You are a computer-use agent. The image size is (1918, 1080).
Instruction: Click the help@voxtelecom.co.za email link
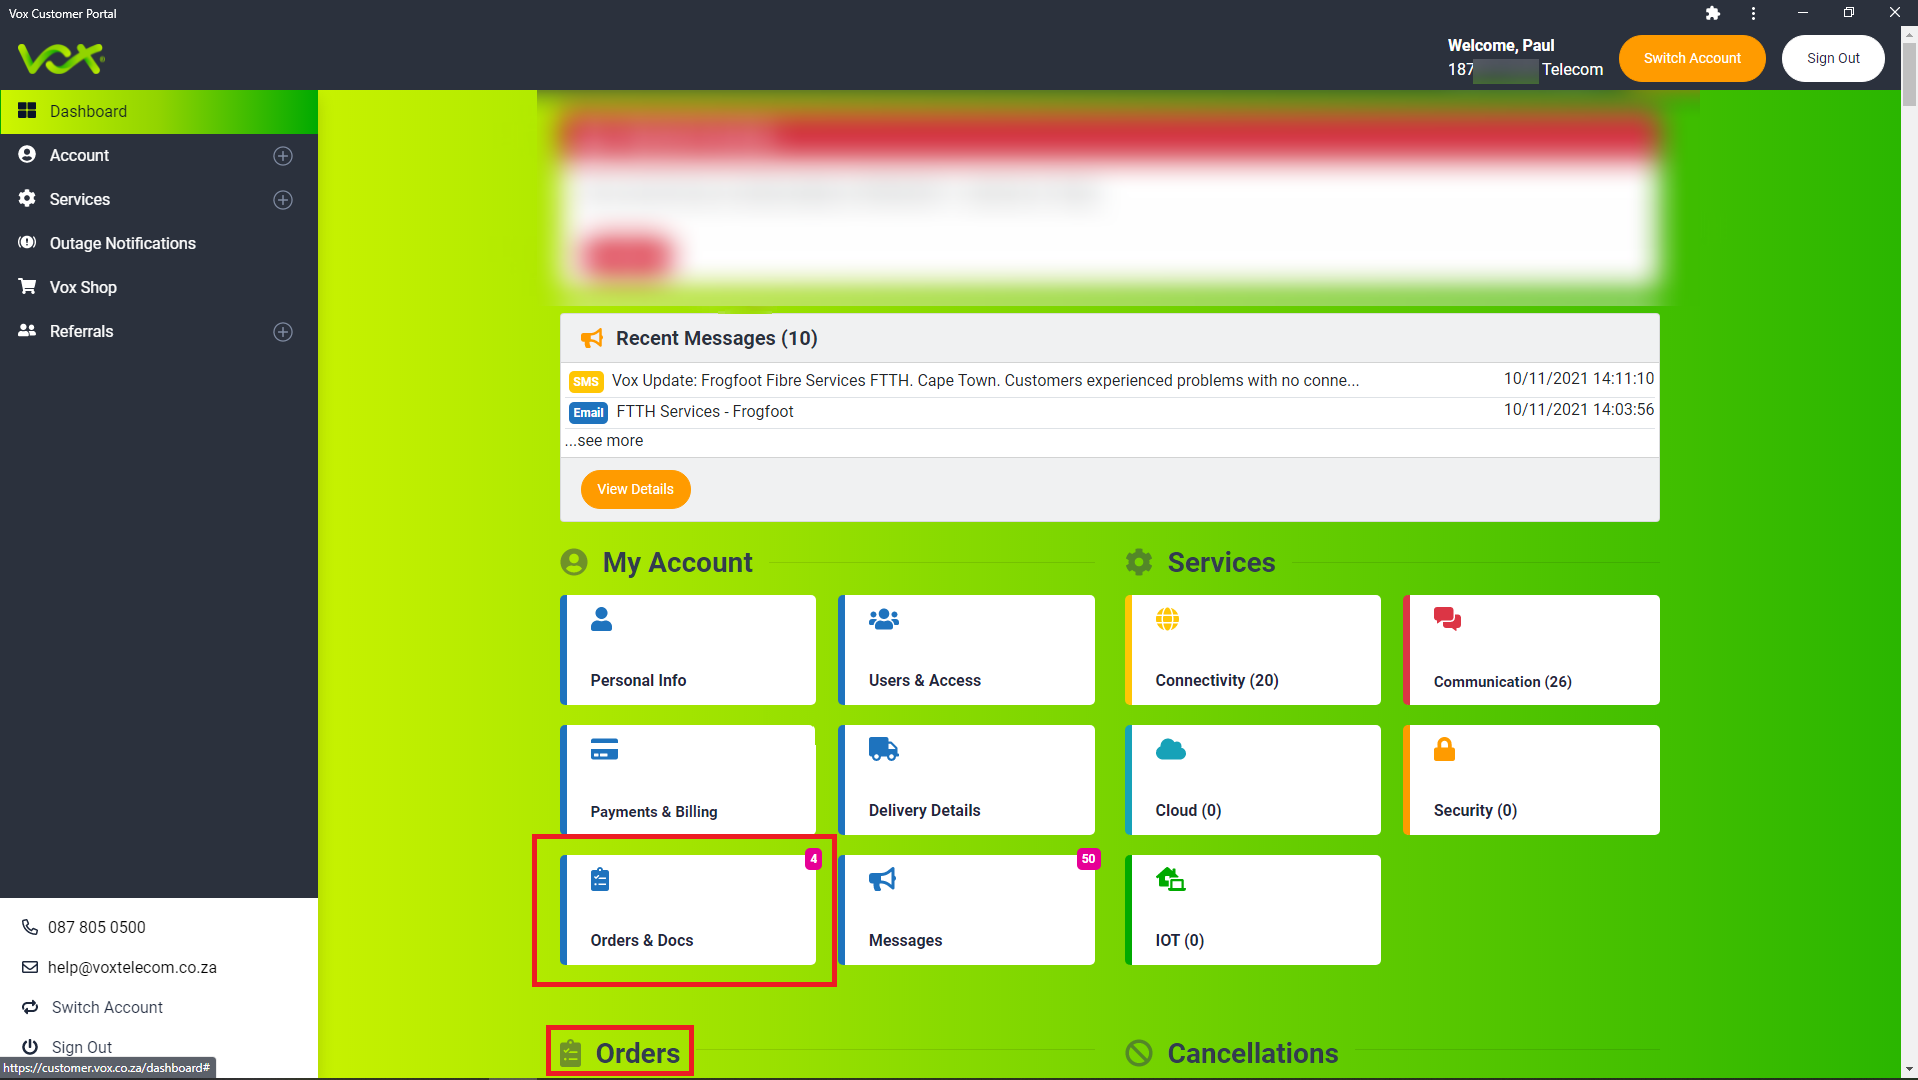click(132, 967)
